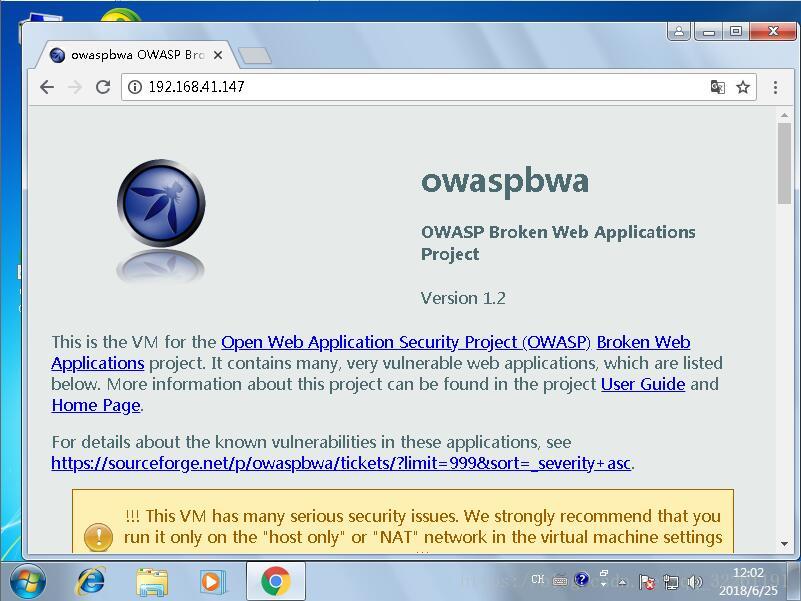Screen dimensions: 801x601
Task: Show hidden system tray icons
Action: point(622,582)
